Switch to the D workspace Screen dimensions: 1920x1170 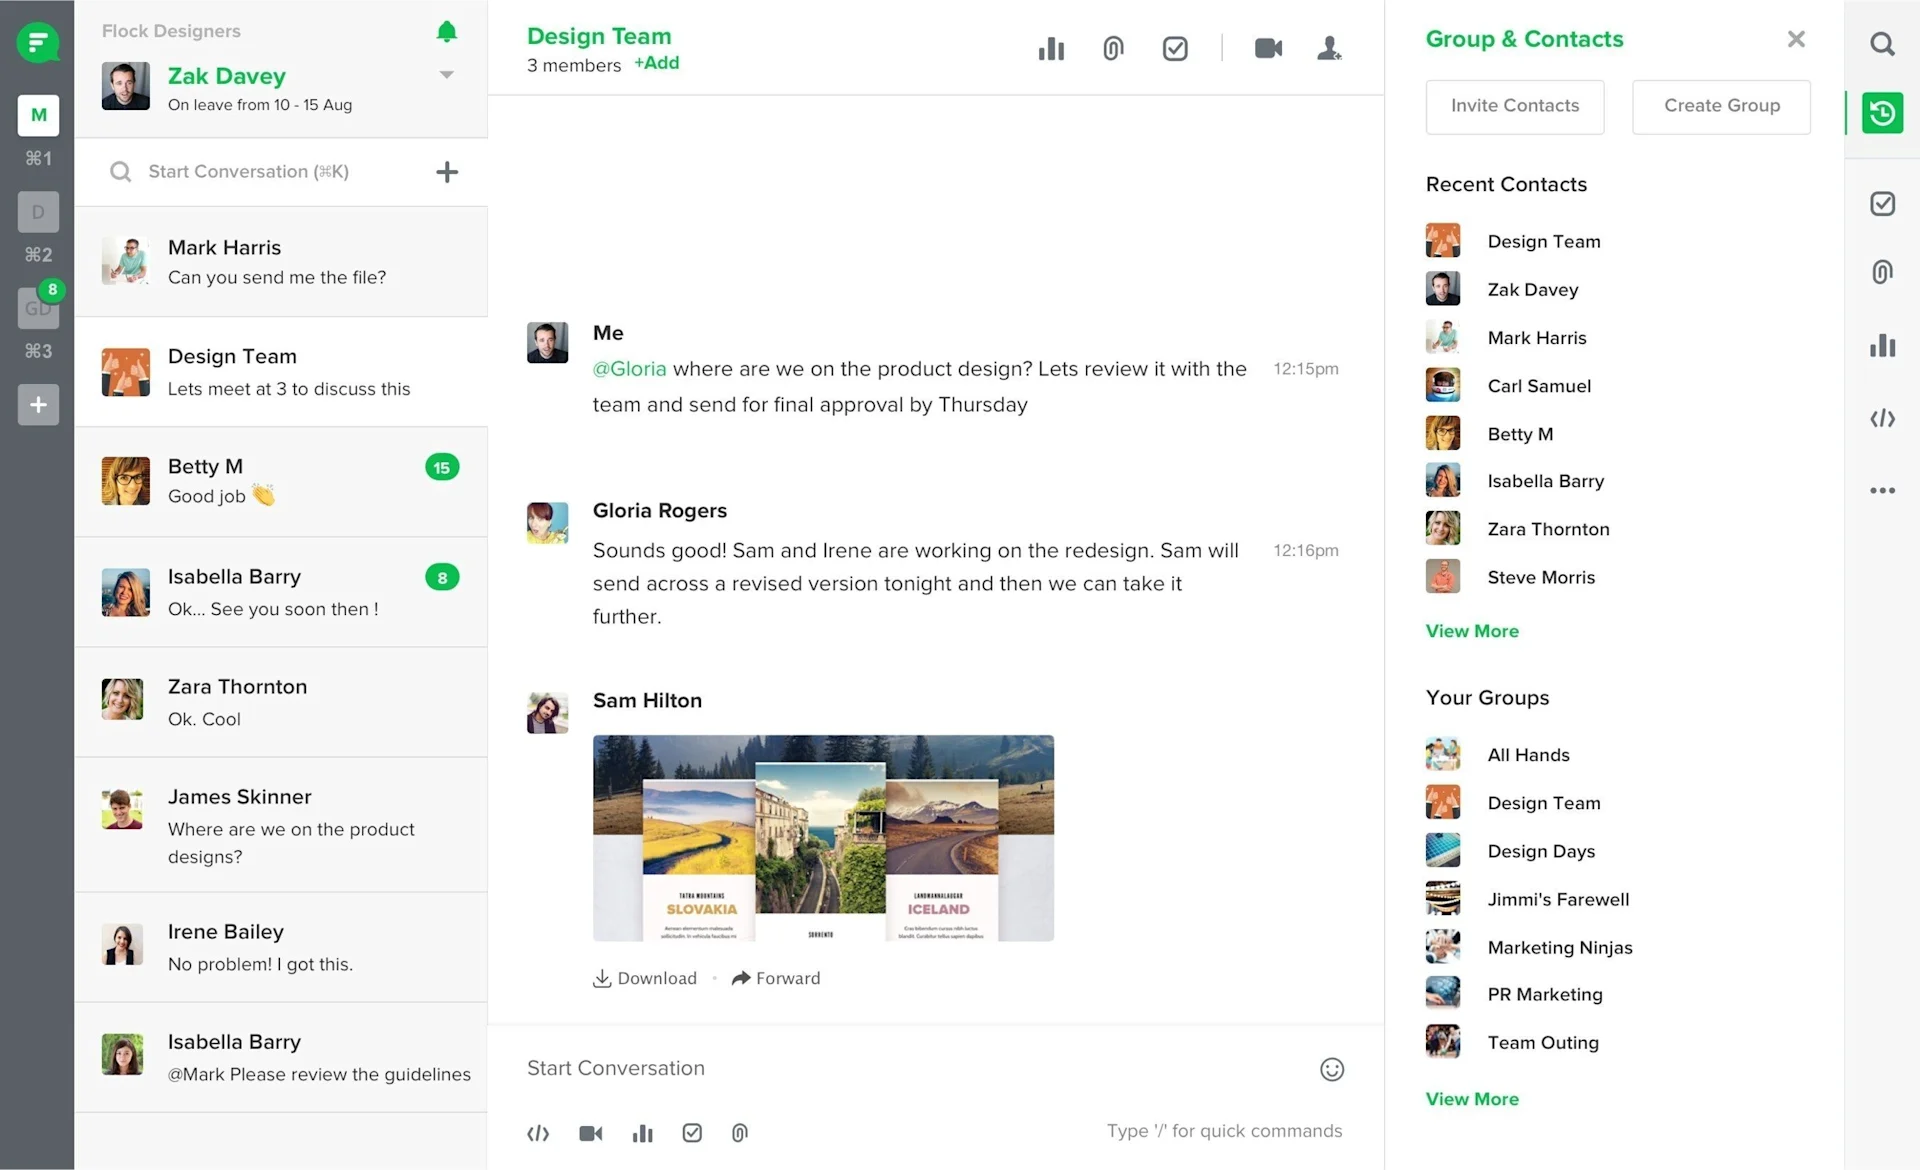pyautogui.click(x=37, y=211)
